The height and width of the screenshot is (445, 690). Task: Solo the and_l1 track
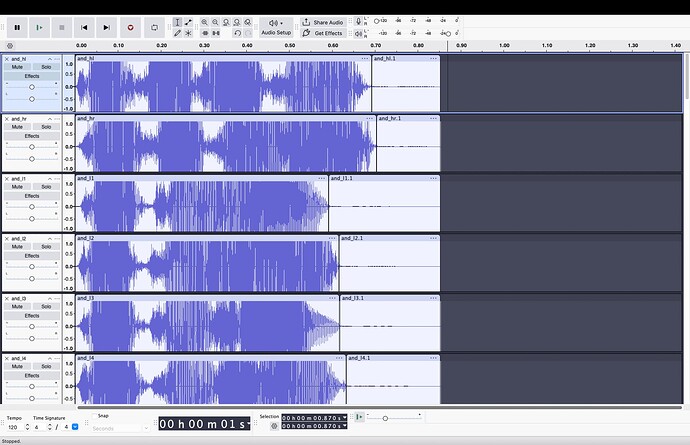pyautogui.click(x=46, y=187)
